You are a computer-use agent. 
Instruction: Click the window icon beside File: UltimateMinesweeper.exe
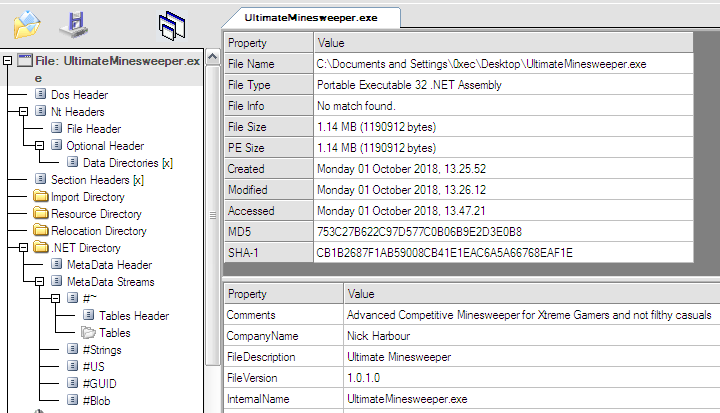25,60
